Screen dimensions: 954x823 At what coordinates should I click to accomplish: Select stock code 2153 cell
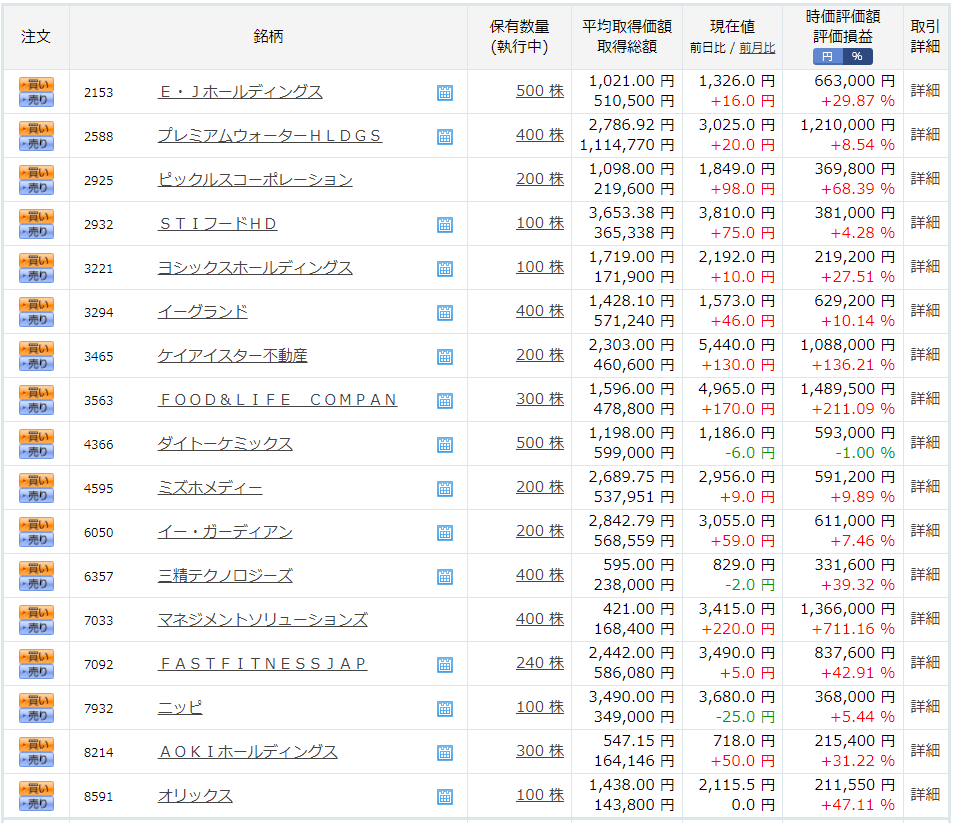(x=99, y=92)
